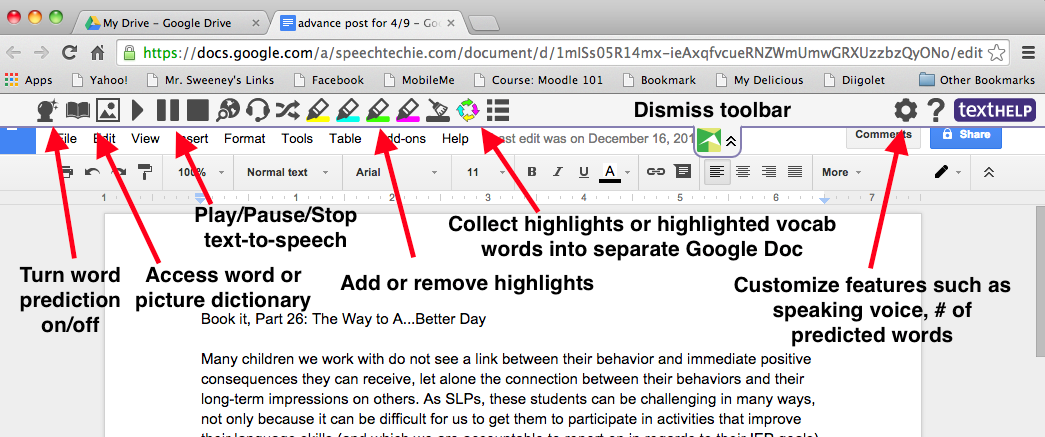Click the texthelp logo

pos(995,110)
